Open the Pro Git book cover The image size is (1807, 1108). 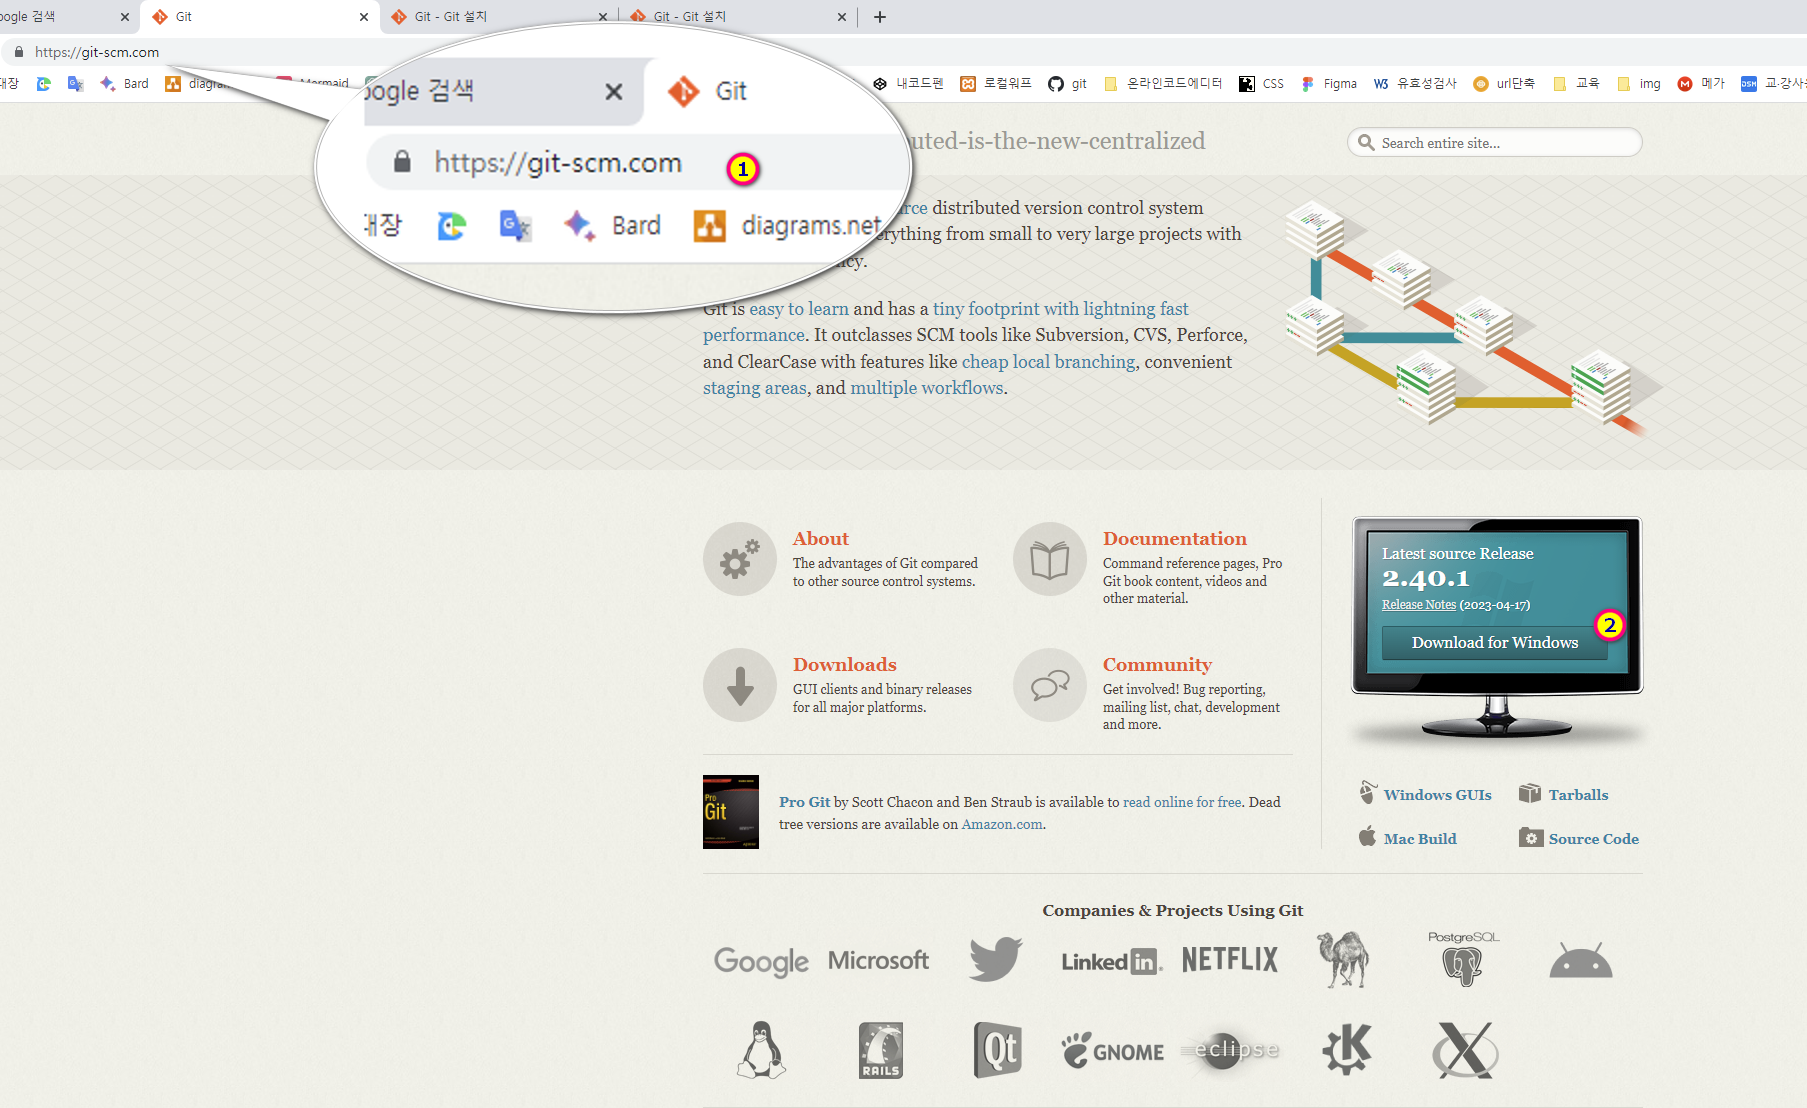(730, 812)
